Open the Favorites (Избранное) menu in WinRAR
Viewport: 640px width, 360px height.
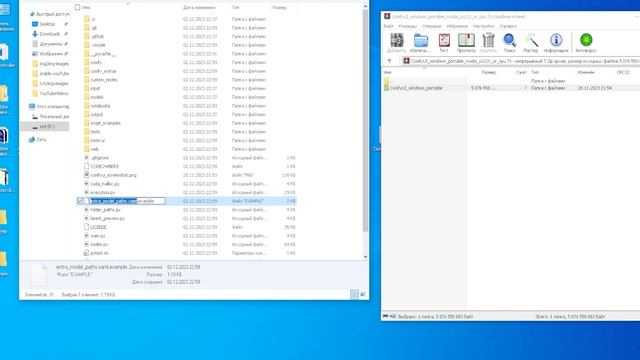point(457,26)
